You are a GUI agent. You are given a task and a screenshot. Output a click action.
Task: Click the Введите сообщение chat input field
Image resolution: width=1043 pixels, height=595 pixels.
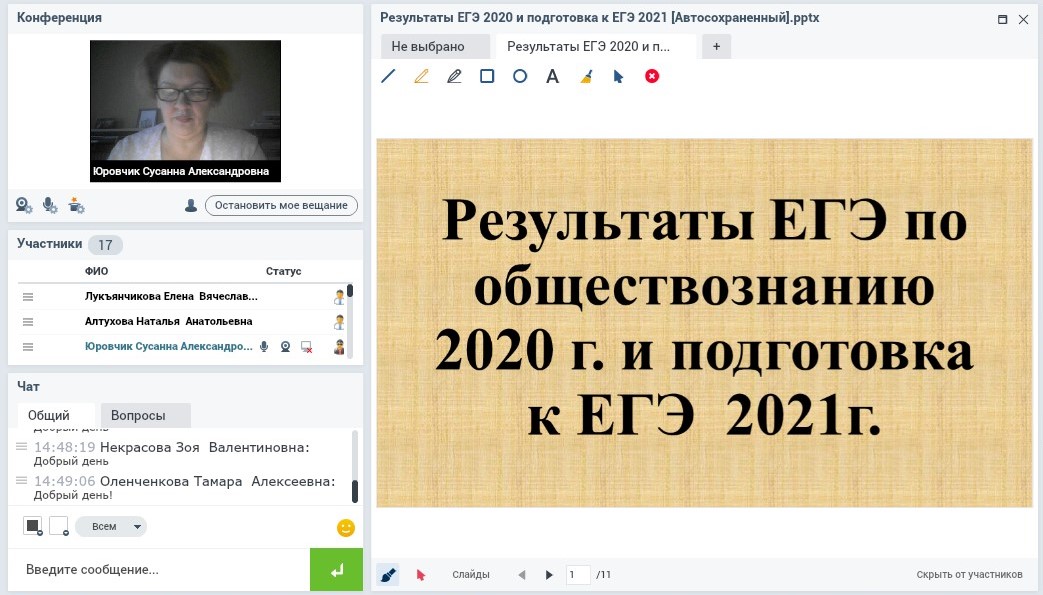(x=159, y=570)
